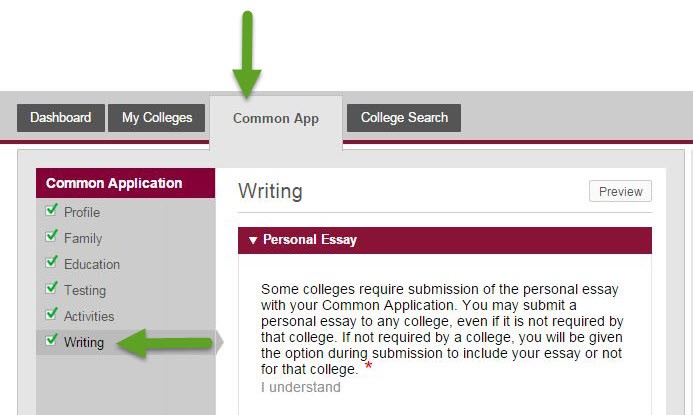693x415 pixels.
Task: Click the green checkmark beside Family
Action: (52, 237)
